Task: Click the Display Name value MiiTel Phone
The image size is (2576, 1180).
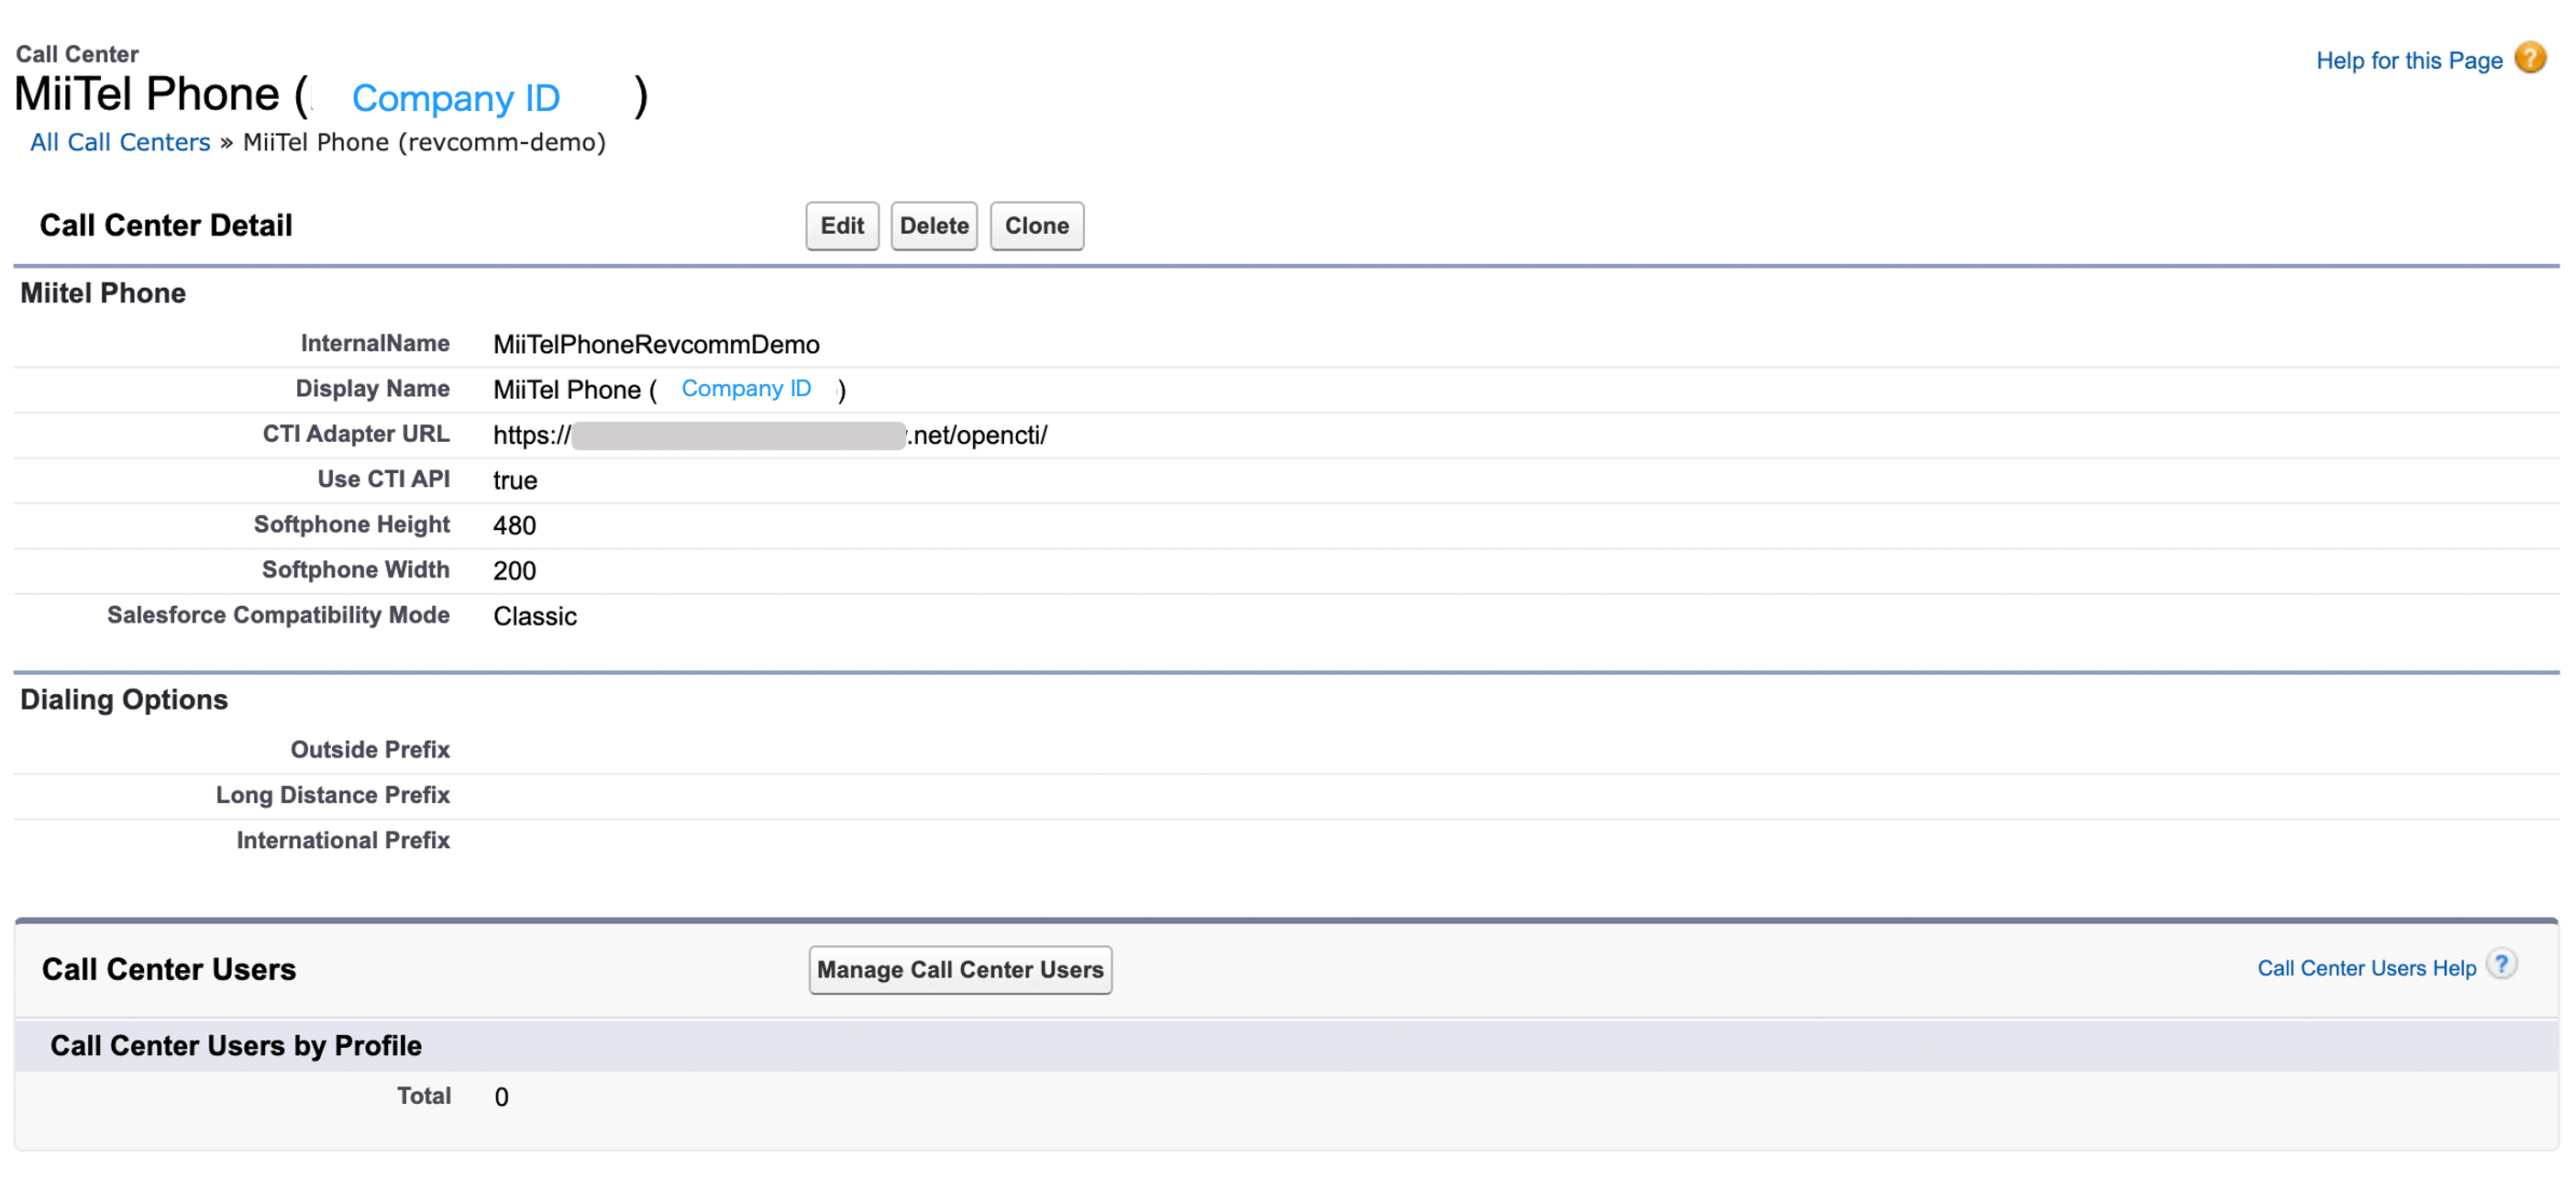Action: pyautogui.click(x=669, y=390)
